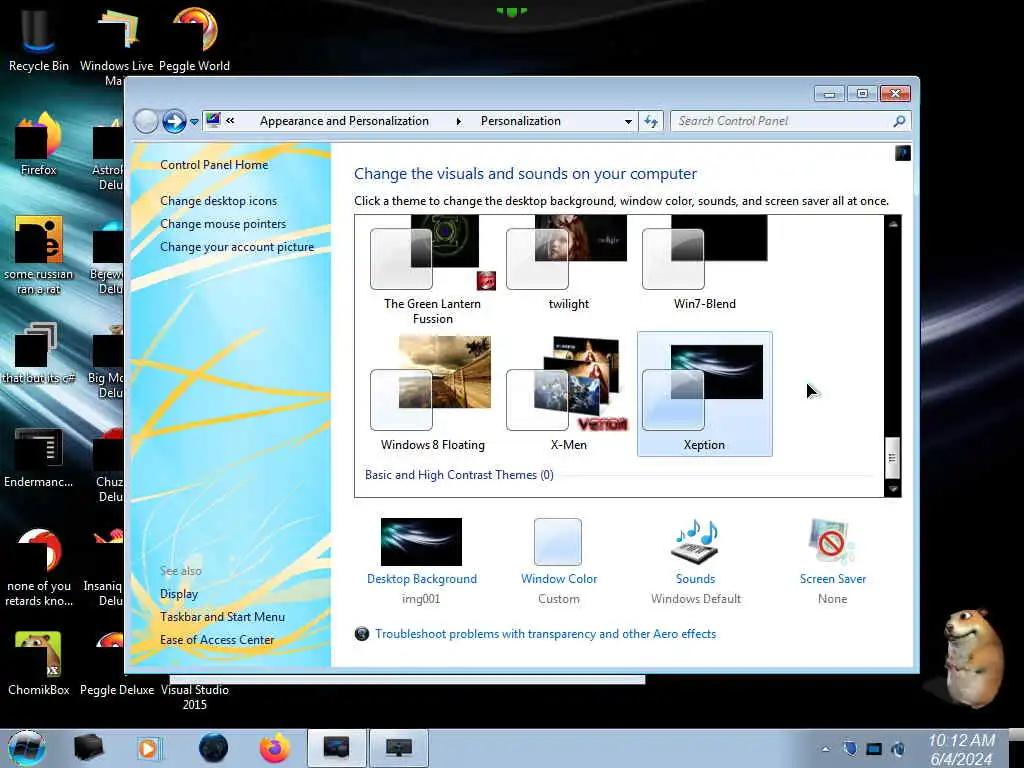Screen dimensions: 1024x768
Task: Open the Sounds settings
Action: 696,562
